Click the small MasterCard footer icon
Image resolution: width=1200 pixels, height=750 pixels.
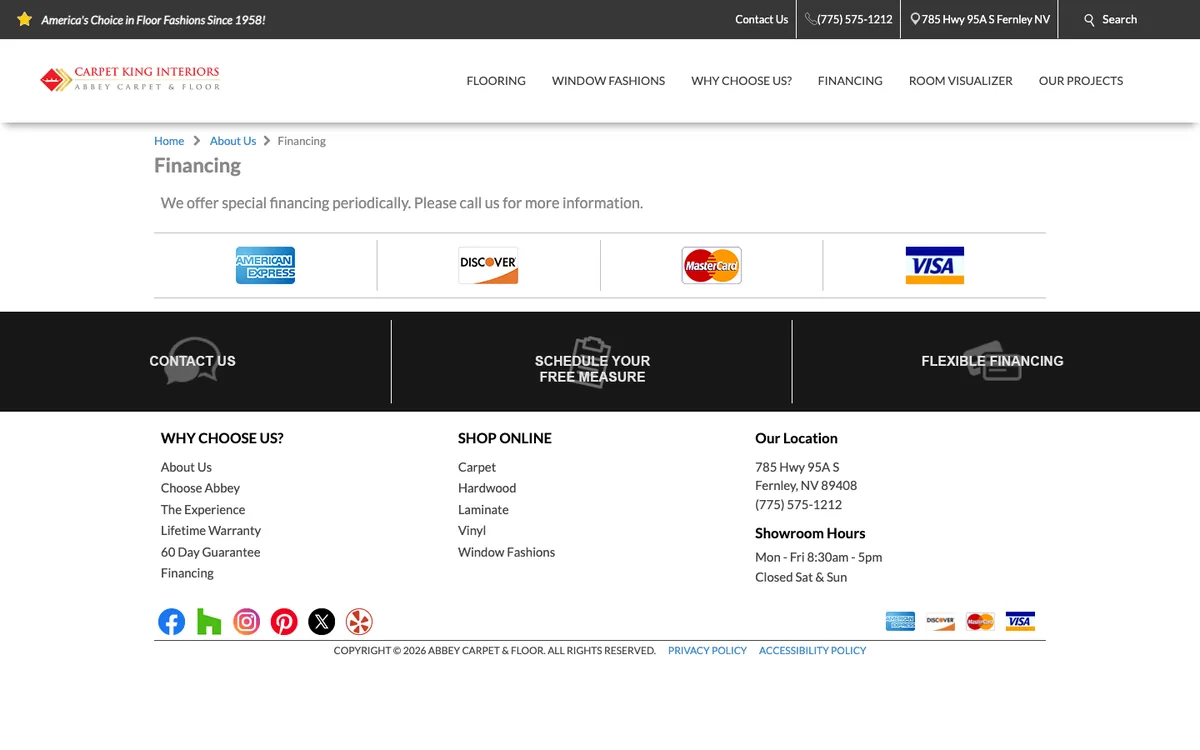pyautogui.click(x=980, y=621)
